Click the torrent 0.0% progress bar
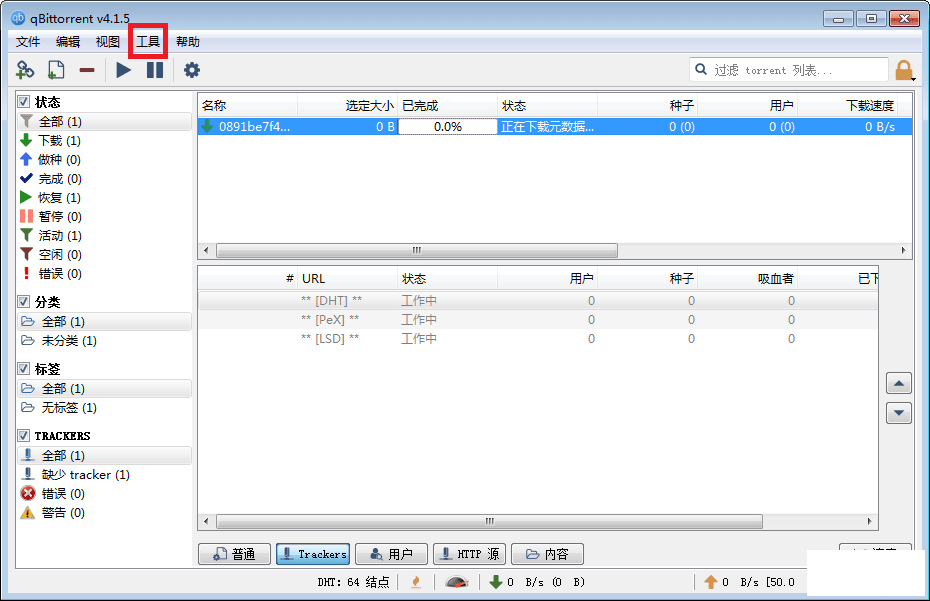This screenshot has height=601, width=930. (448, 126)
